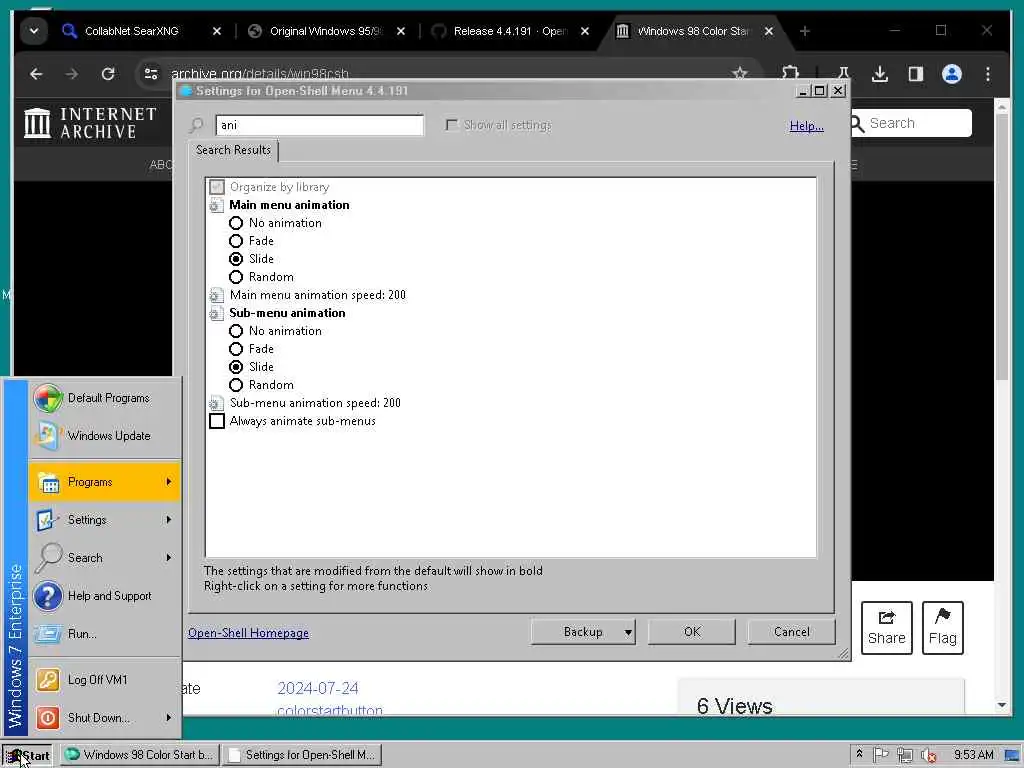
Task: Click the 2024-07-24 date link
Action: click(317, 688)
